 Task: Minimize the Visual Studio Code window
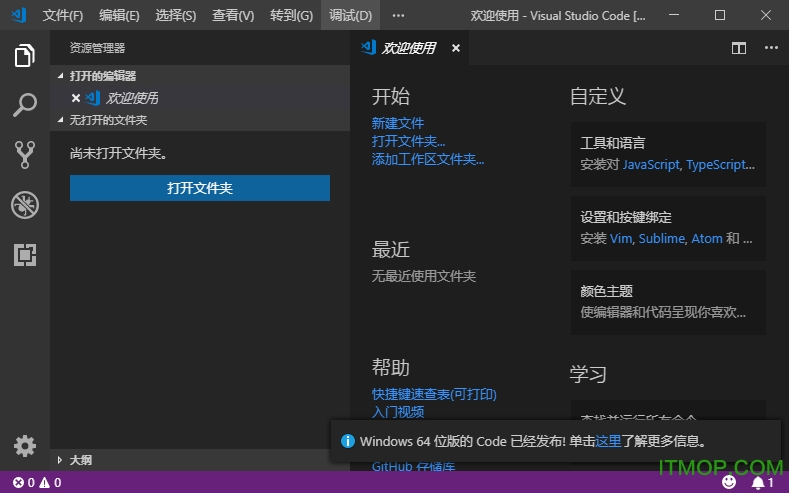click(x=674, y=16)
